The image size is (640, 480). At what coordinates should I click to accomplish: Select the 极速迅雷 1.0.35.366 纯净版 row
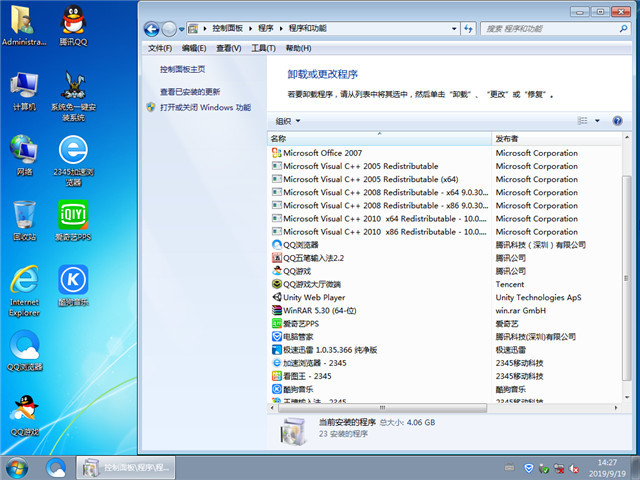coord(380,350)
